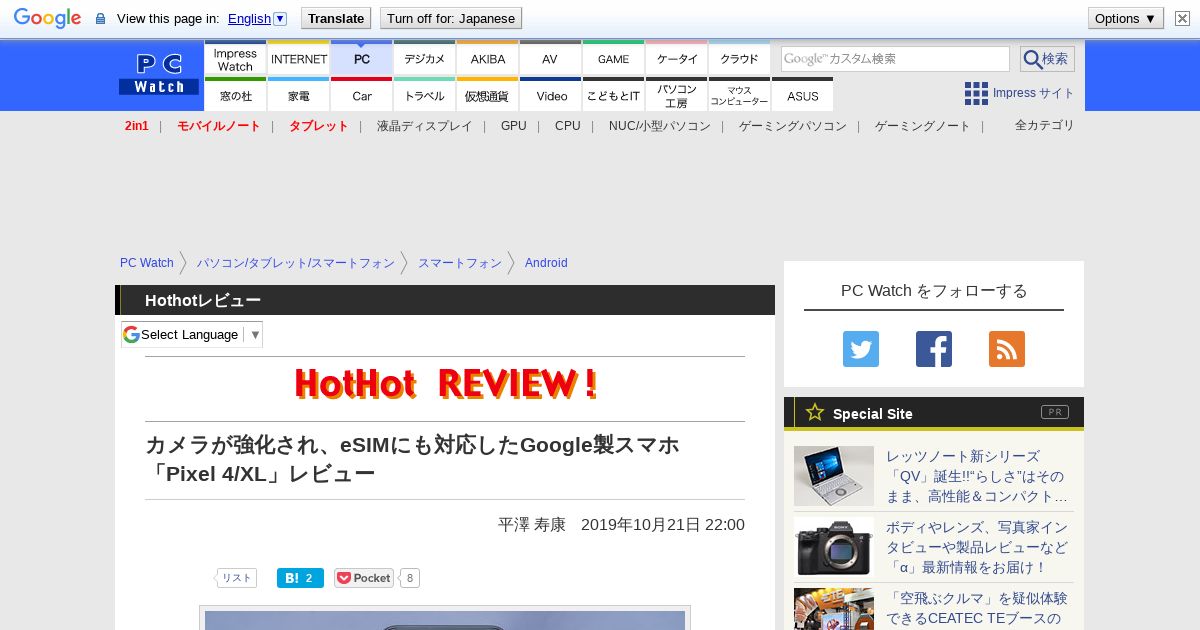Open the AV tab

[x=550, y=59]
